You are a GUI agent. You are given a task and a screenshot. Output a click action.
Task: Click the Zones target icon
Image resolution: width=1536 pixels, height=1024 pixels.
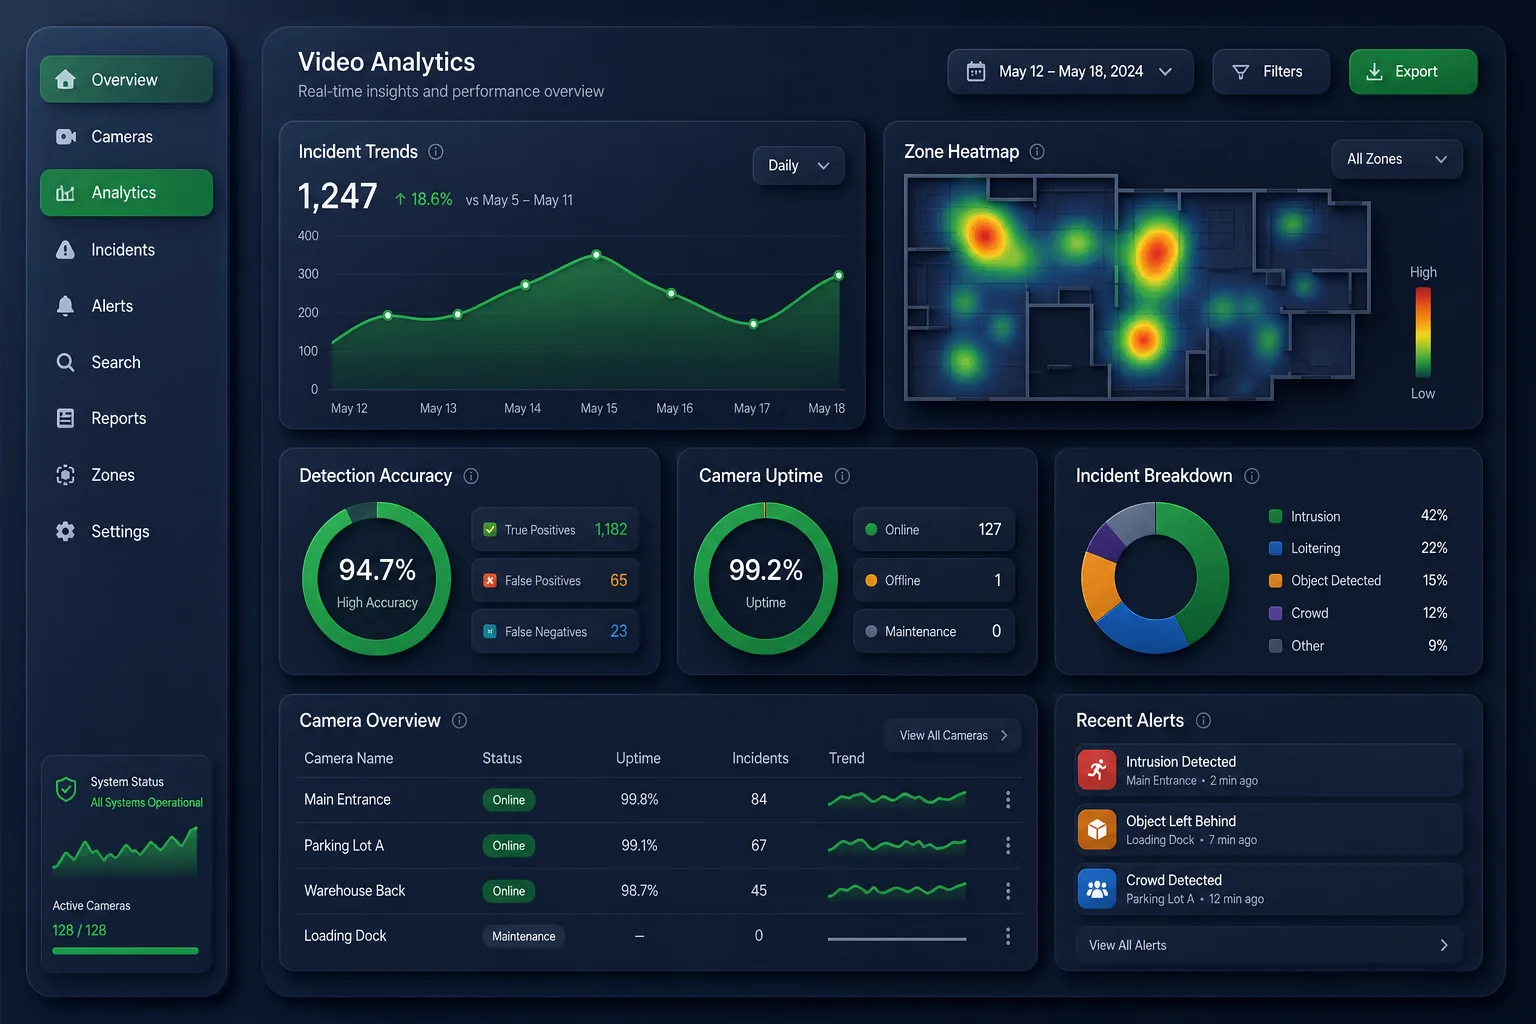pos(66,475)
